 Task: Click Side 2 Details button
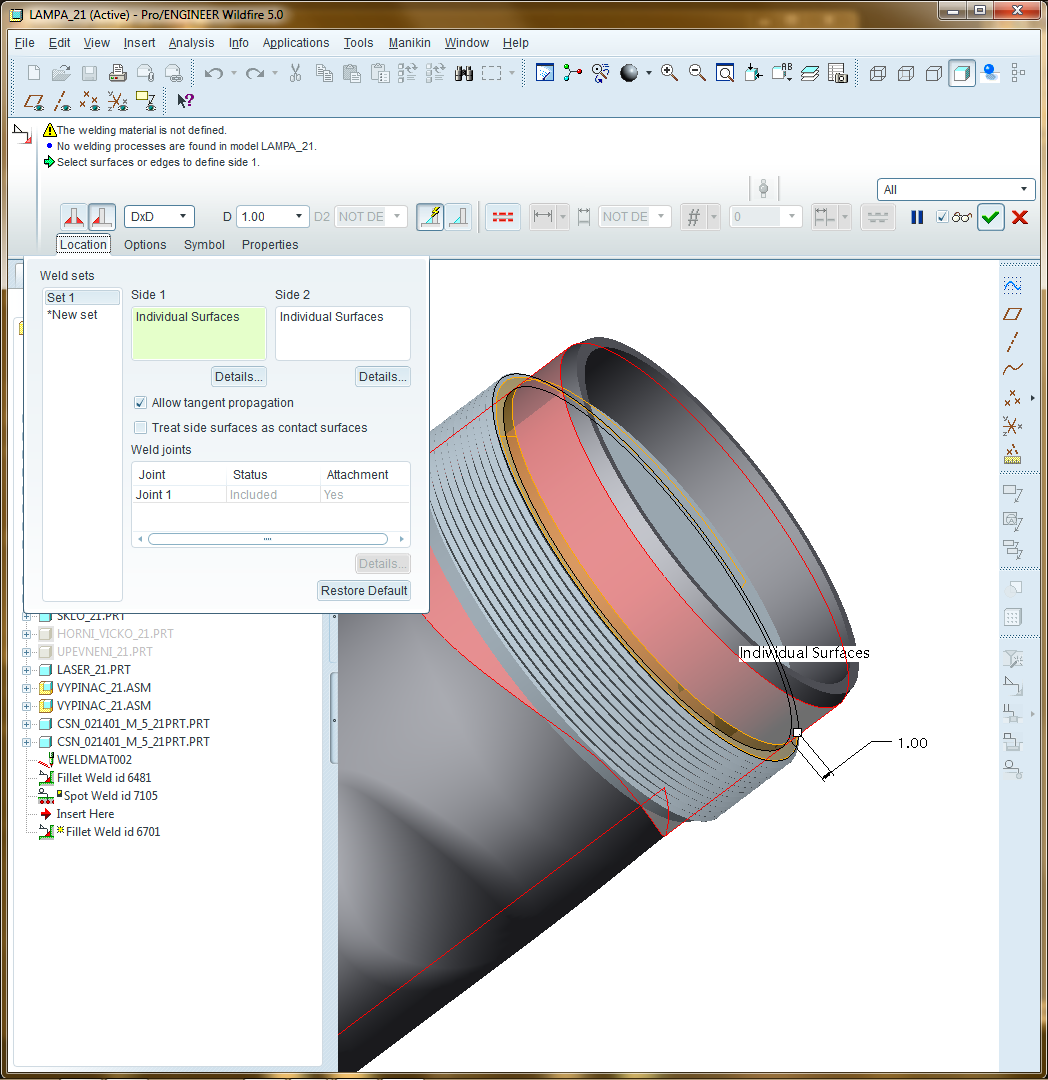point(382,377)
